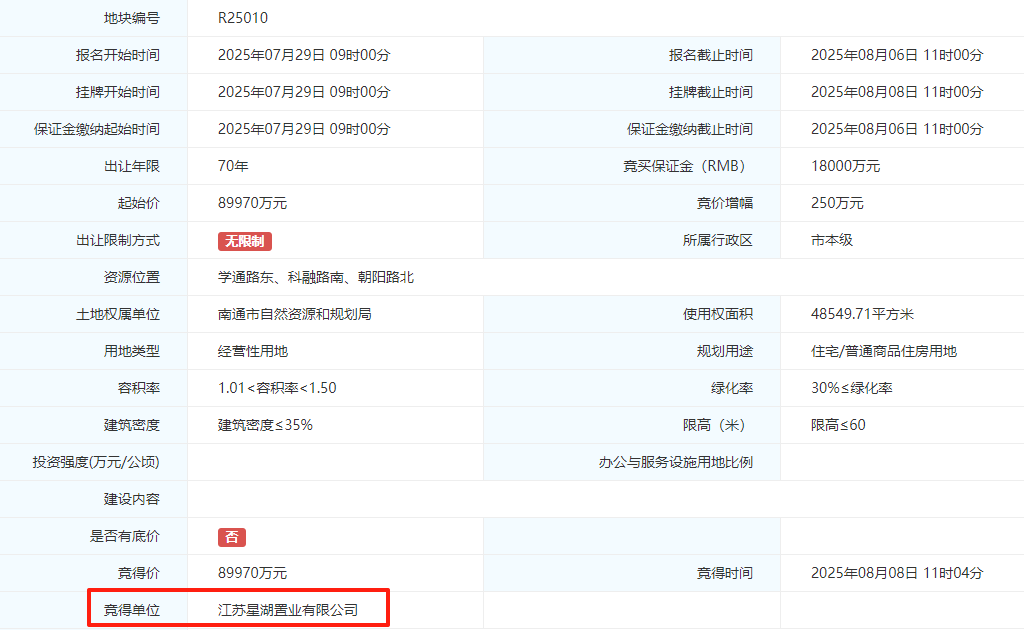
Task: Click the 竞得时间 label
Action: (x=725, y=573)
